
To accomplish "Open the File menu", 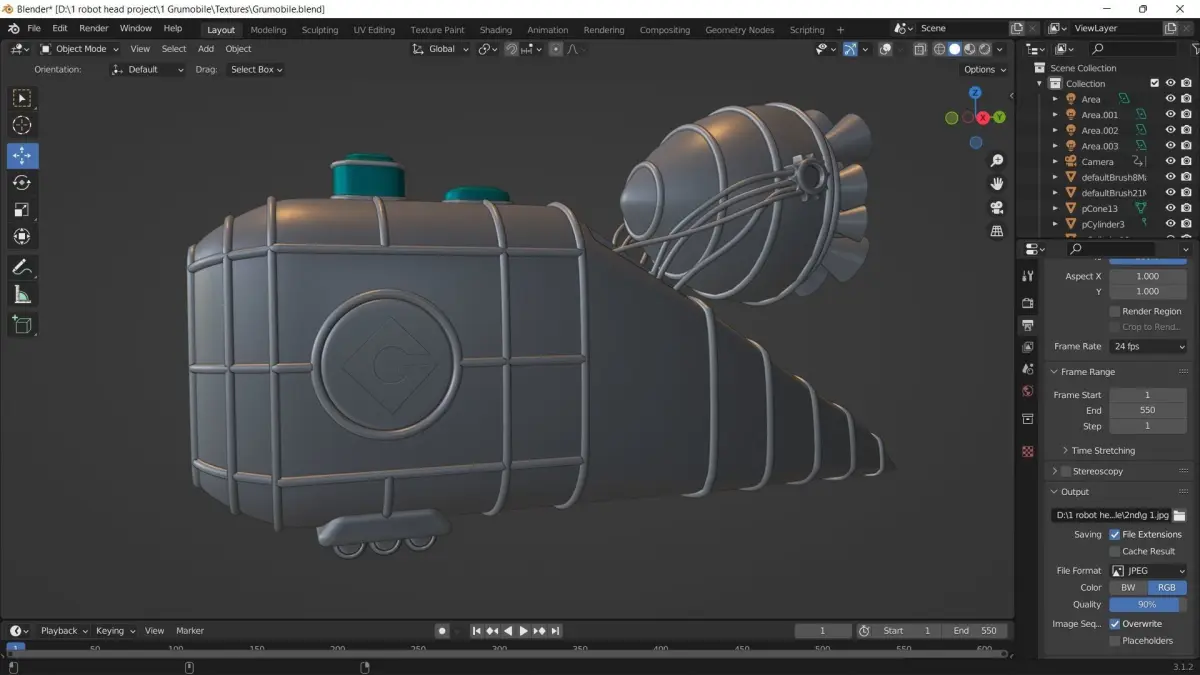I will coord(34,28).
